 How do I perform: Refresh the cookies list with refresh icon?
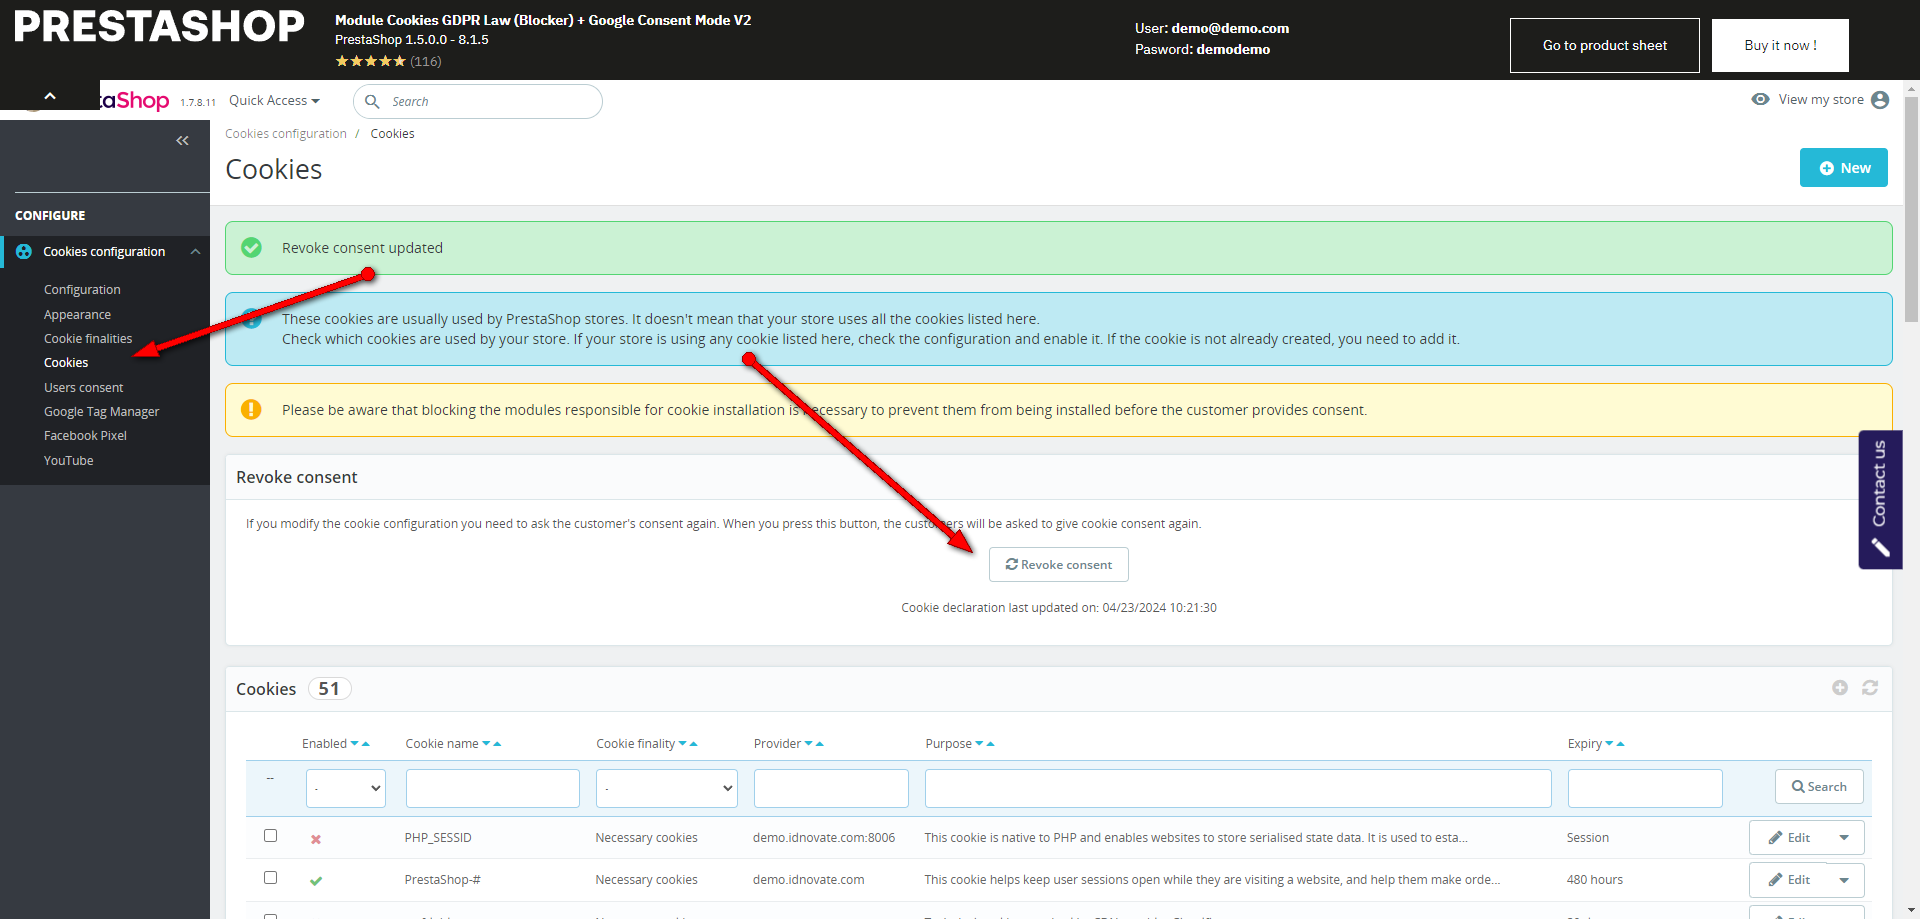(1869, 688)
